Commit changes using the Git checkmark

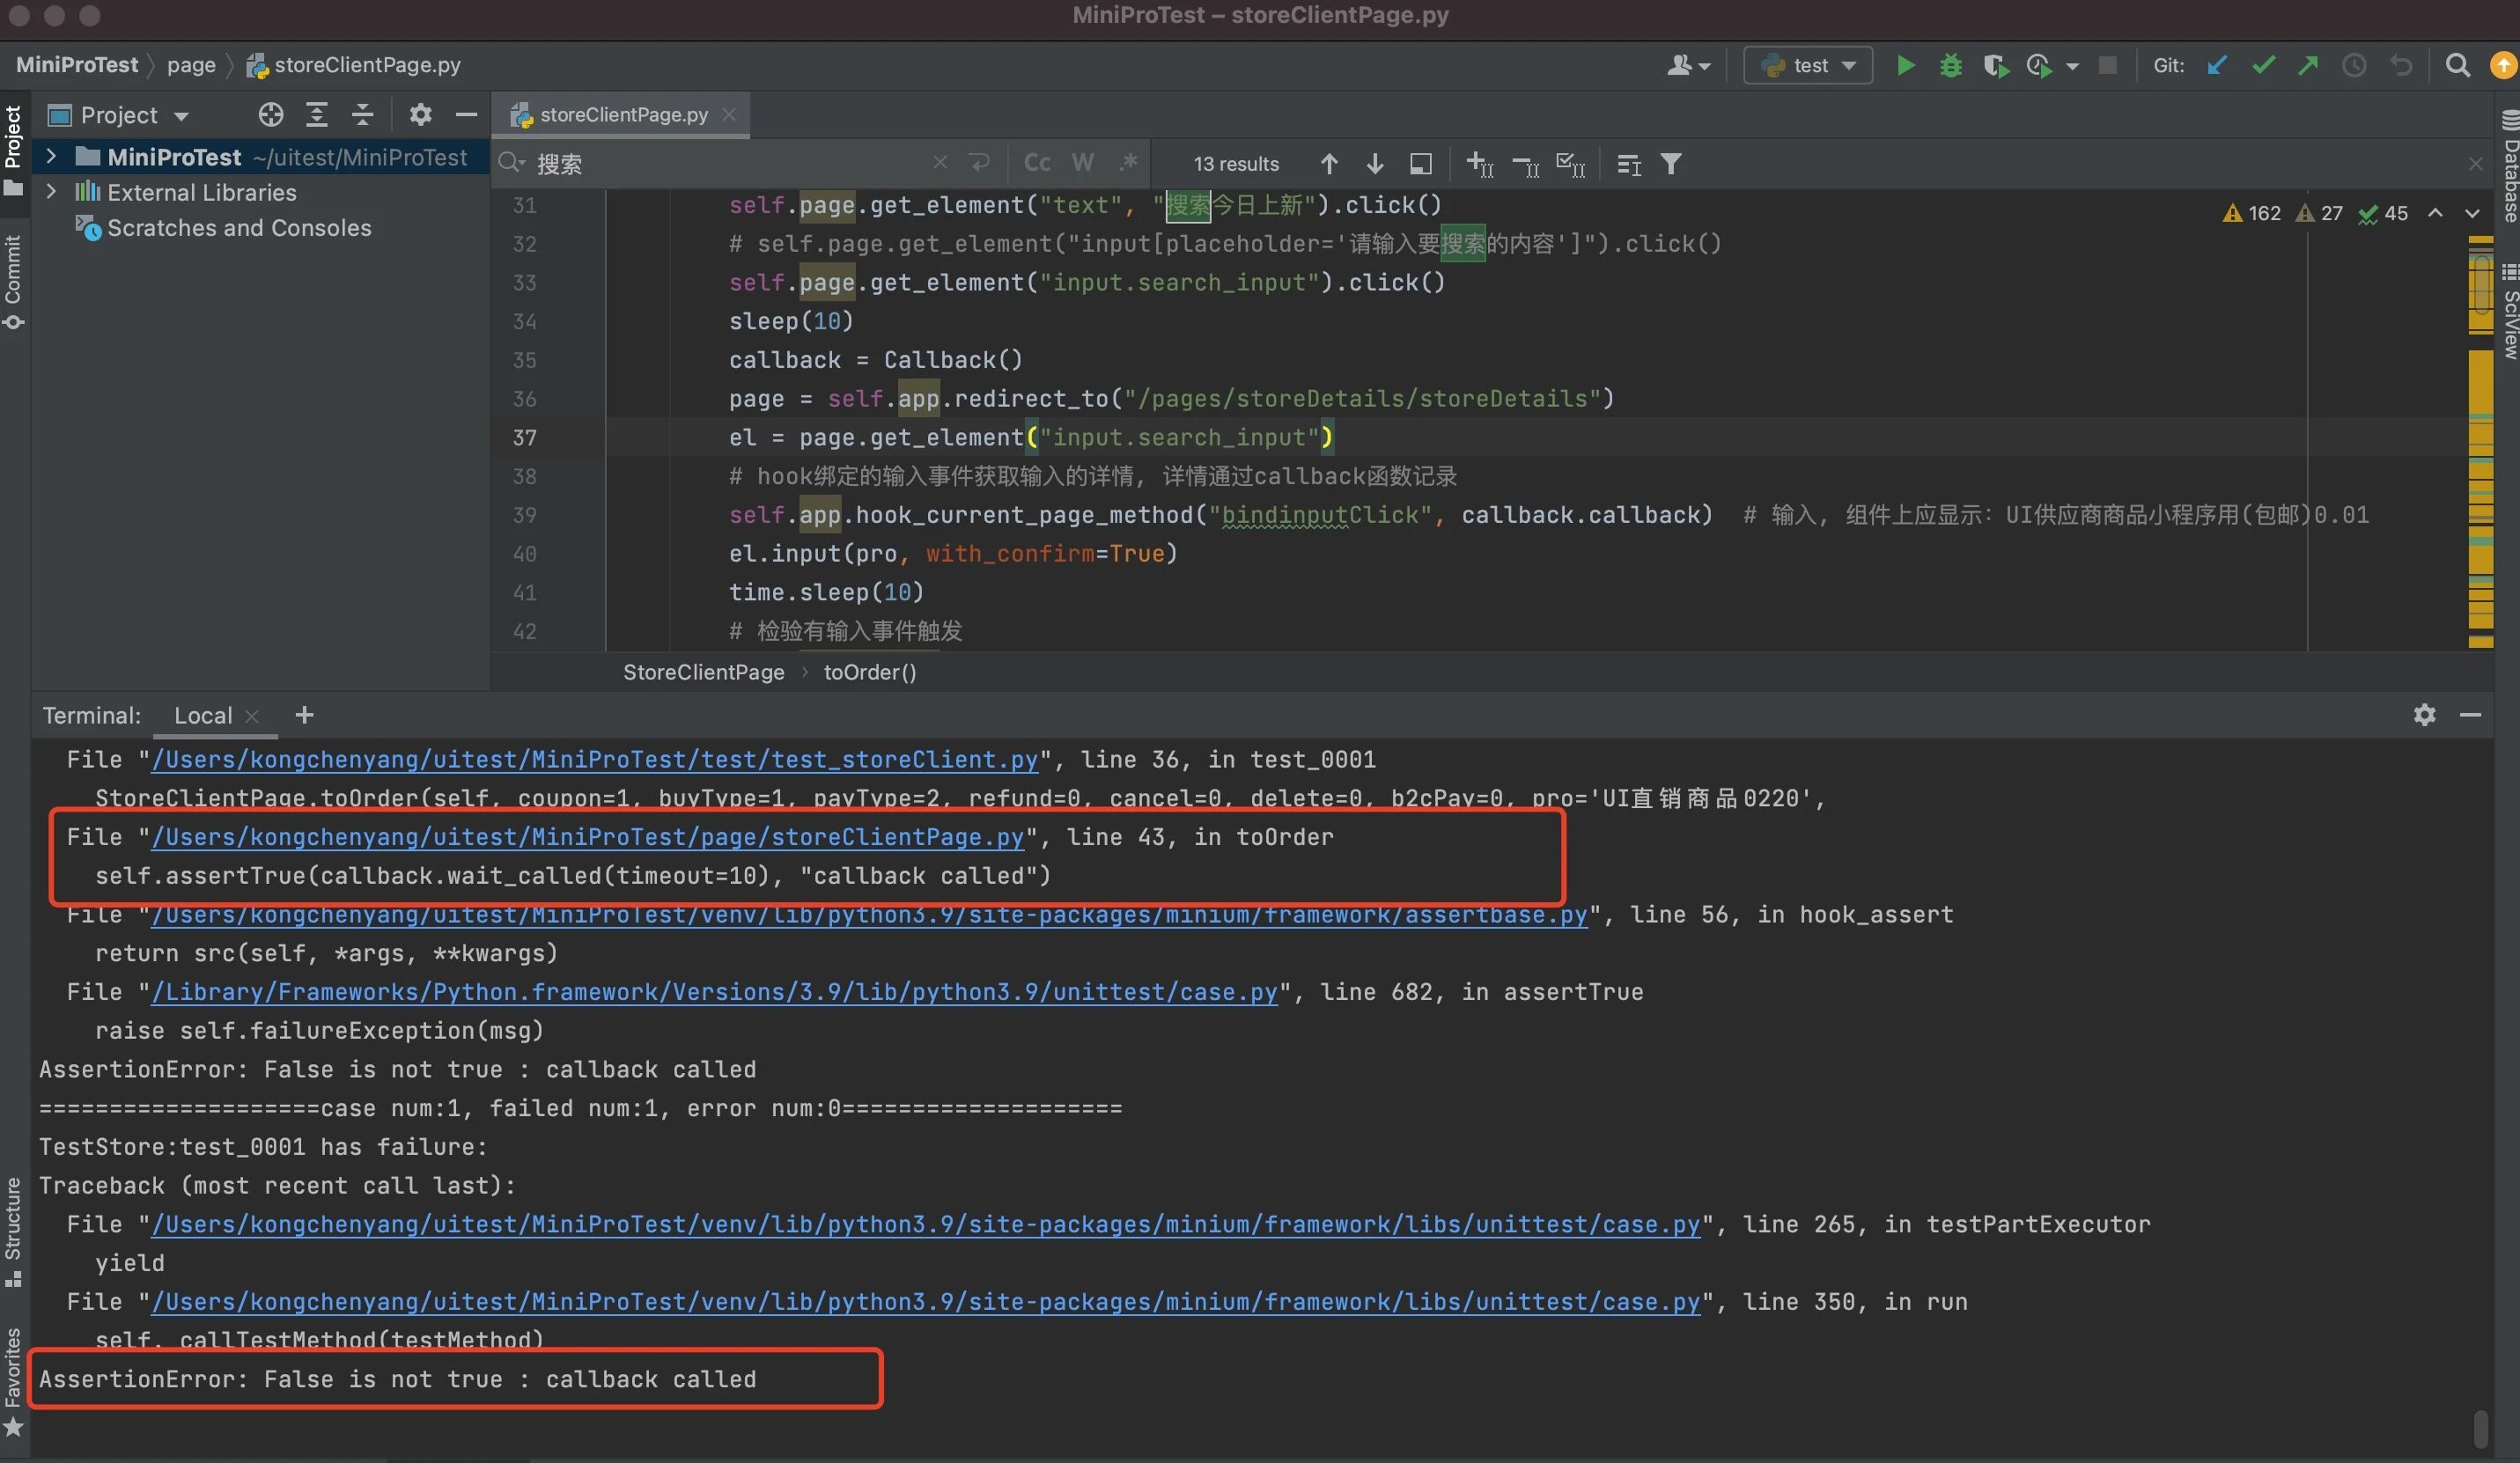[2263, 66]
